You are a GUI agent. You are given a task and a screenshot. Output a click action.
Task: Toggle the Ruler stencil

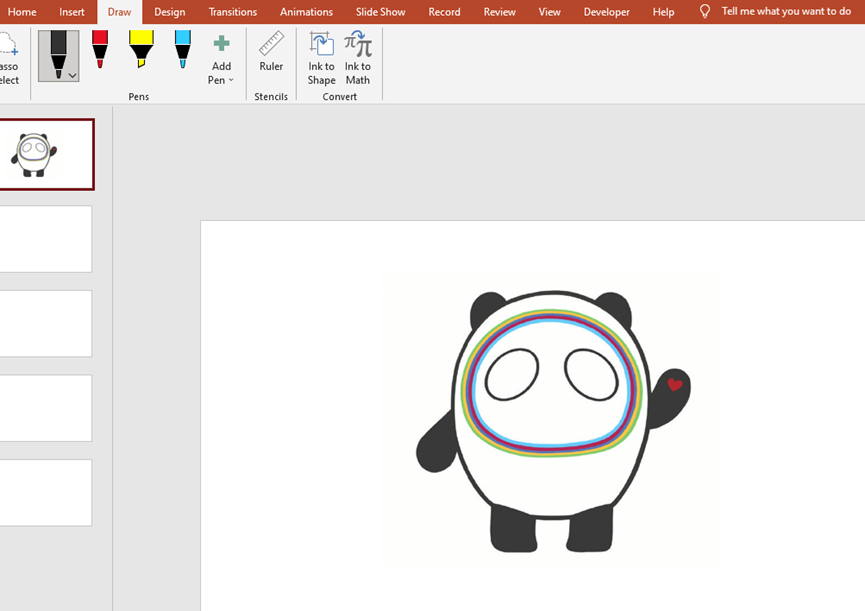[271, 52]
